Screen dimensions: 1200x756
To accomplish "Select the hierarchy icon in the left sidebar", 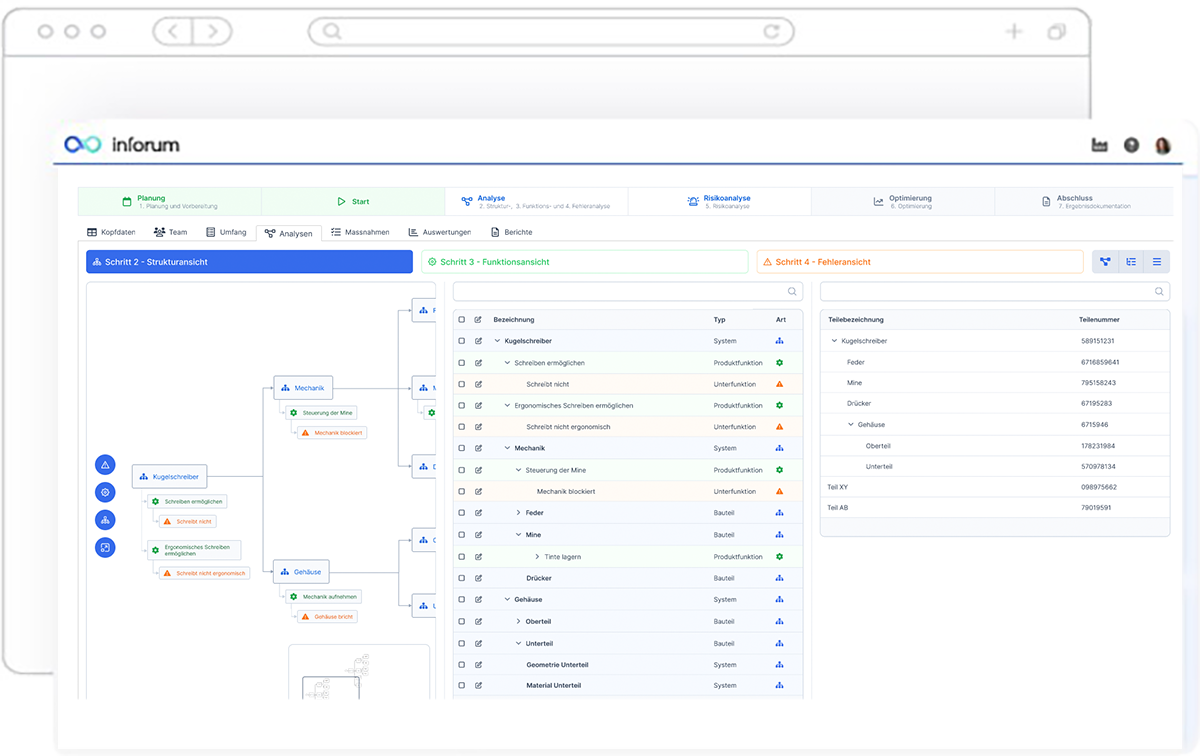I will pyautogui.click(x=105, y=519).
